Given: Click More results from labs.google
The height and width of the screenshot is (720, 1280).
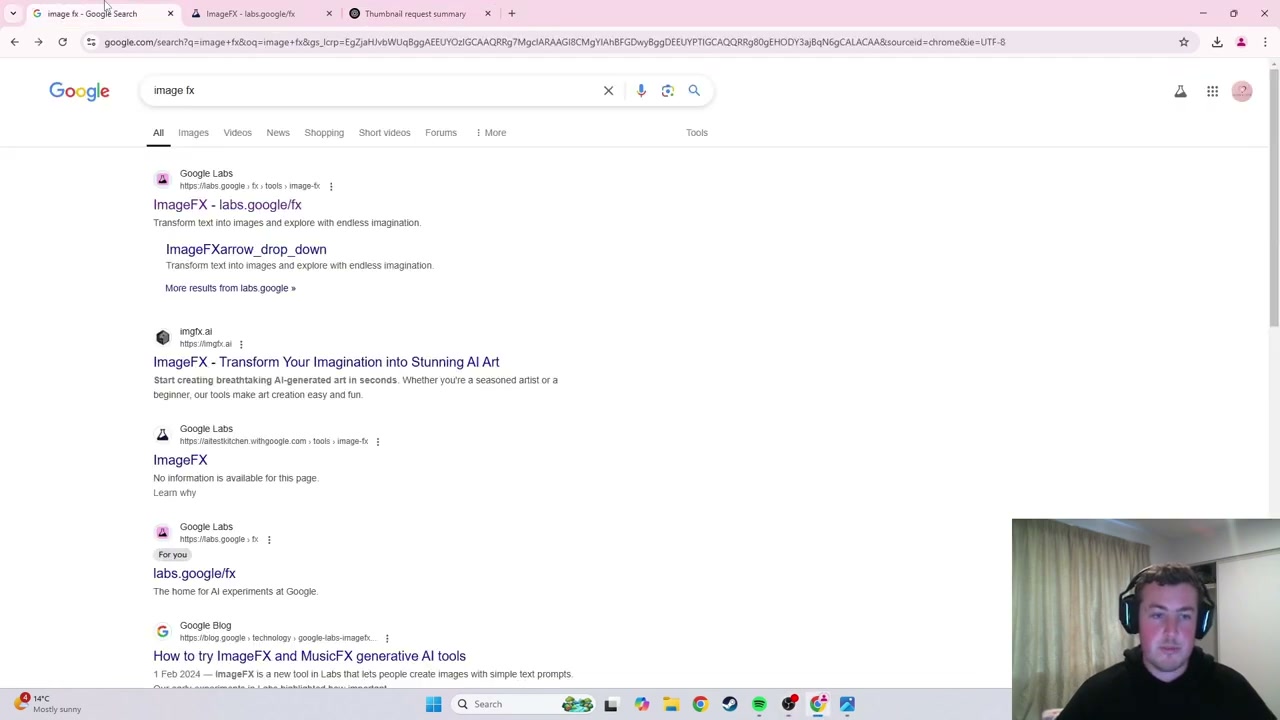Looking at the screenshot, I should pyautogui.click(x=230, y=288).
